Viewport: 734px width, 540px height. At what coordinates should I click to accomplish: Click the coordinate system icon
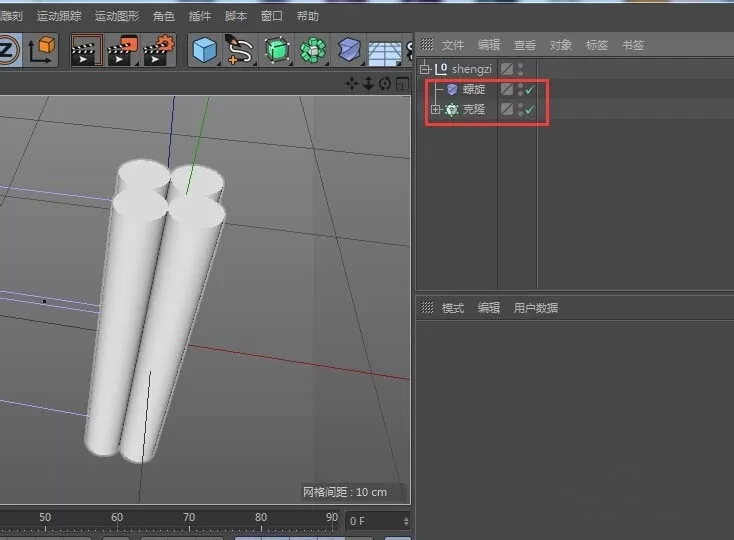(x=41, y=50)
